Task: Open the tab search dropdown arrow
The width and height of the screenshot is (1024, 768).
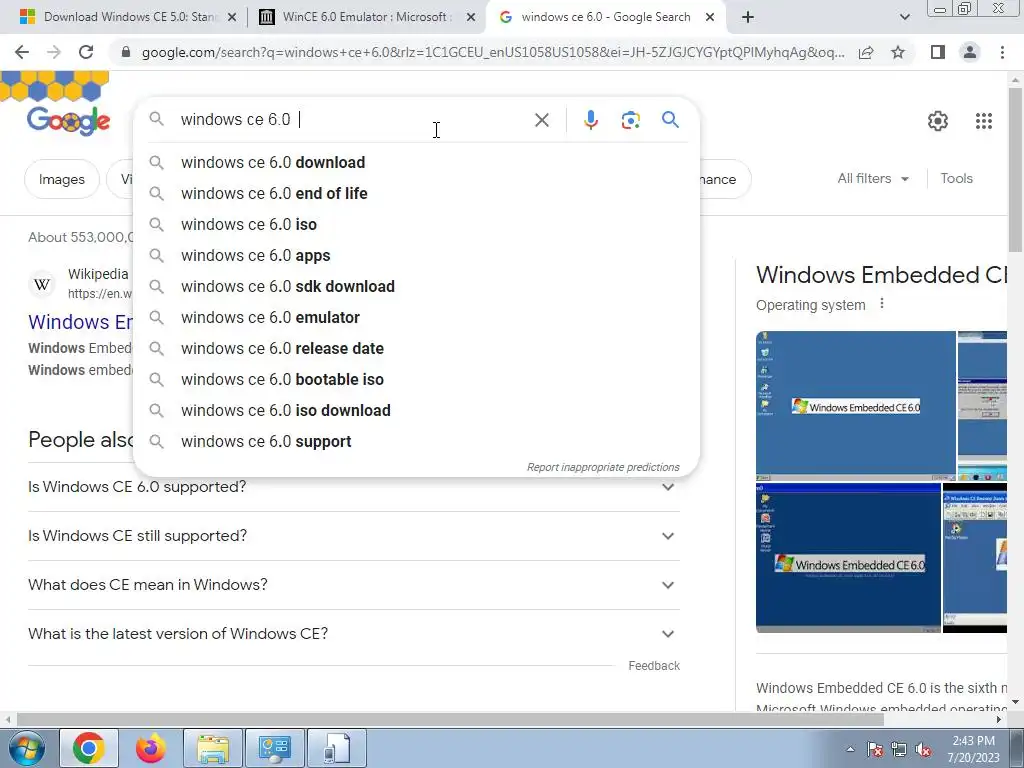Action: (x=904, y=17)
